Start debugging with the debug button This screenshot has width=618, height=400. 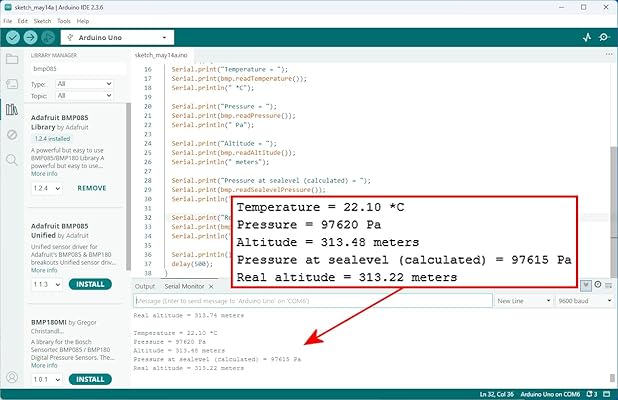48,37
